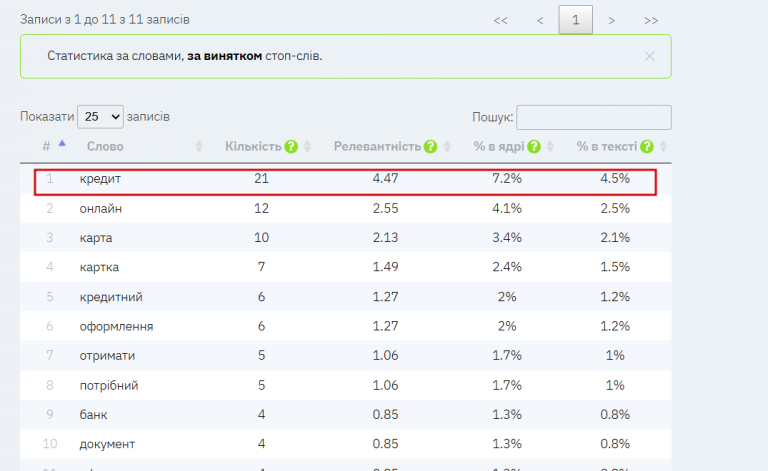Viewport: 768px width, 471px height.
Task: Click 1% in отримати row
Action: [615, 355]
